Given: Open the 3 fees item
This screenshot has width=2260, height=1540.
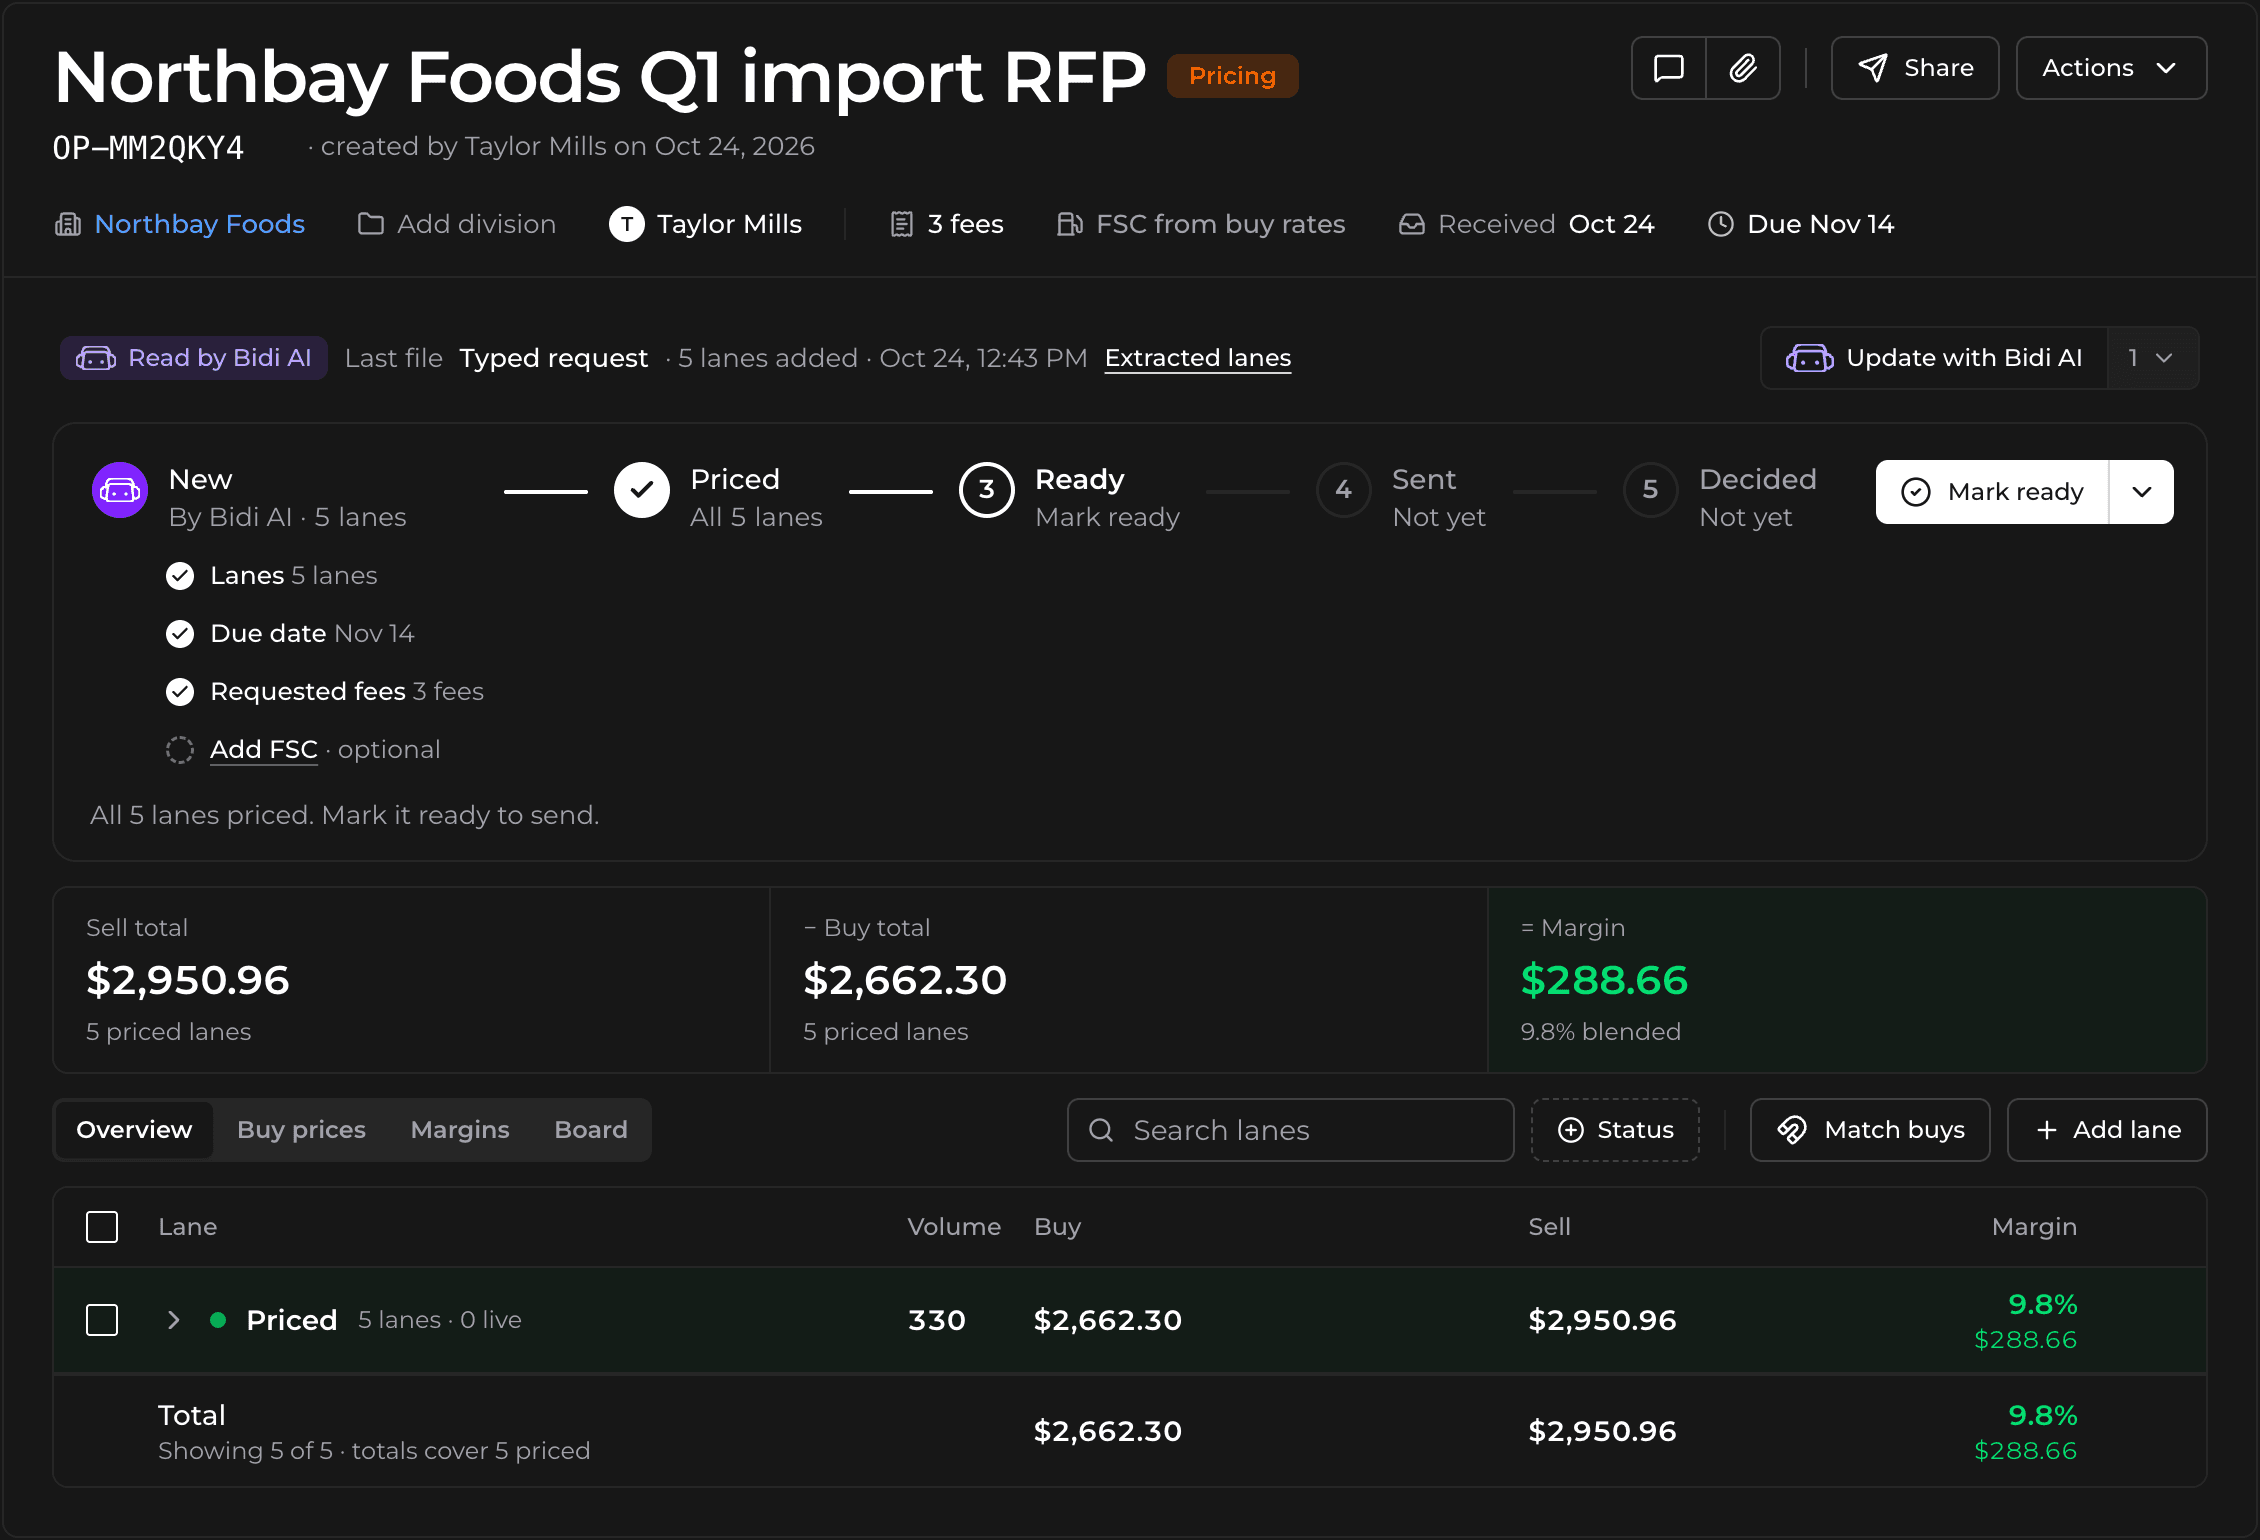Looking at the screenshot, I should (947, 224).
